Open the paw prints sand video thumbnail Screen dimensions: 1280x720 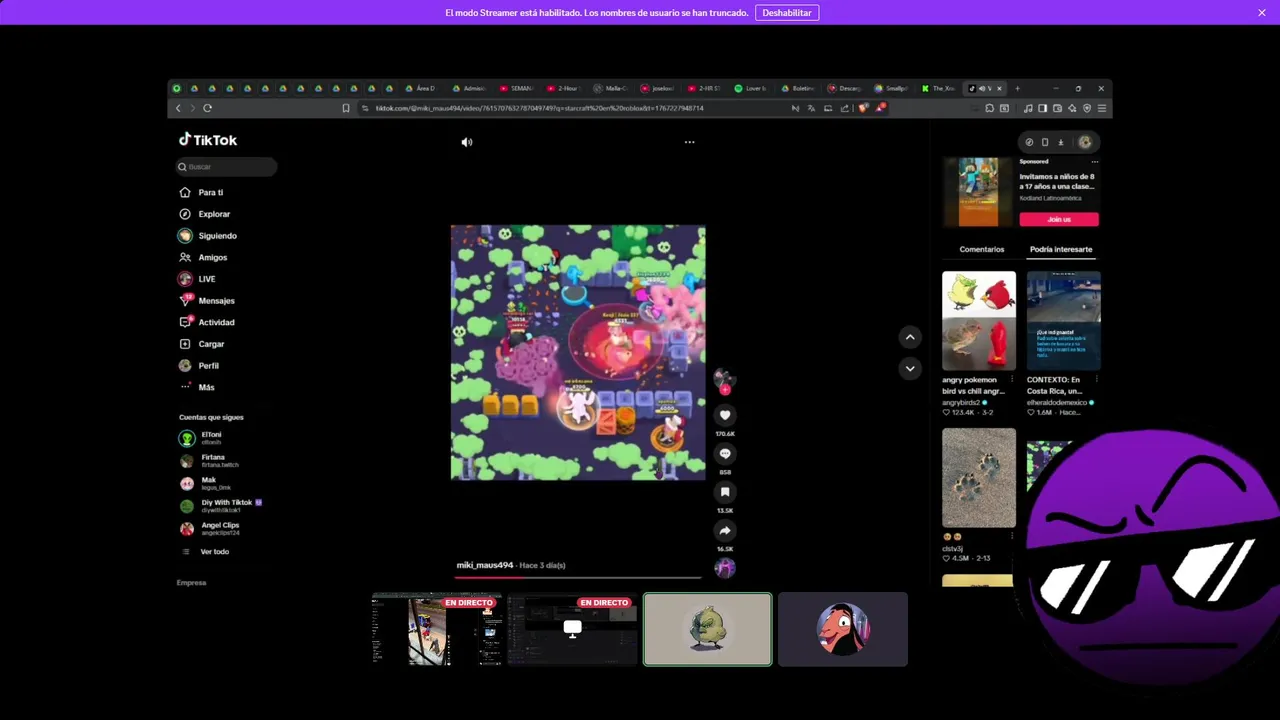point(979,478)
